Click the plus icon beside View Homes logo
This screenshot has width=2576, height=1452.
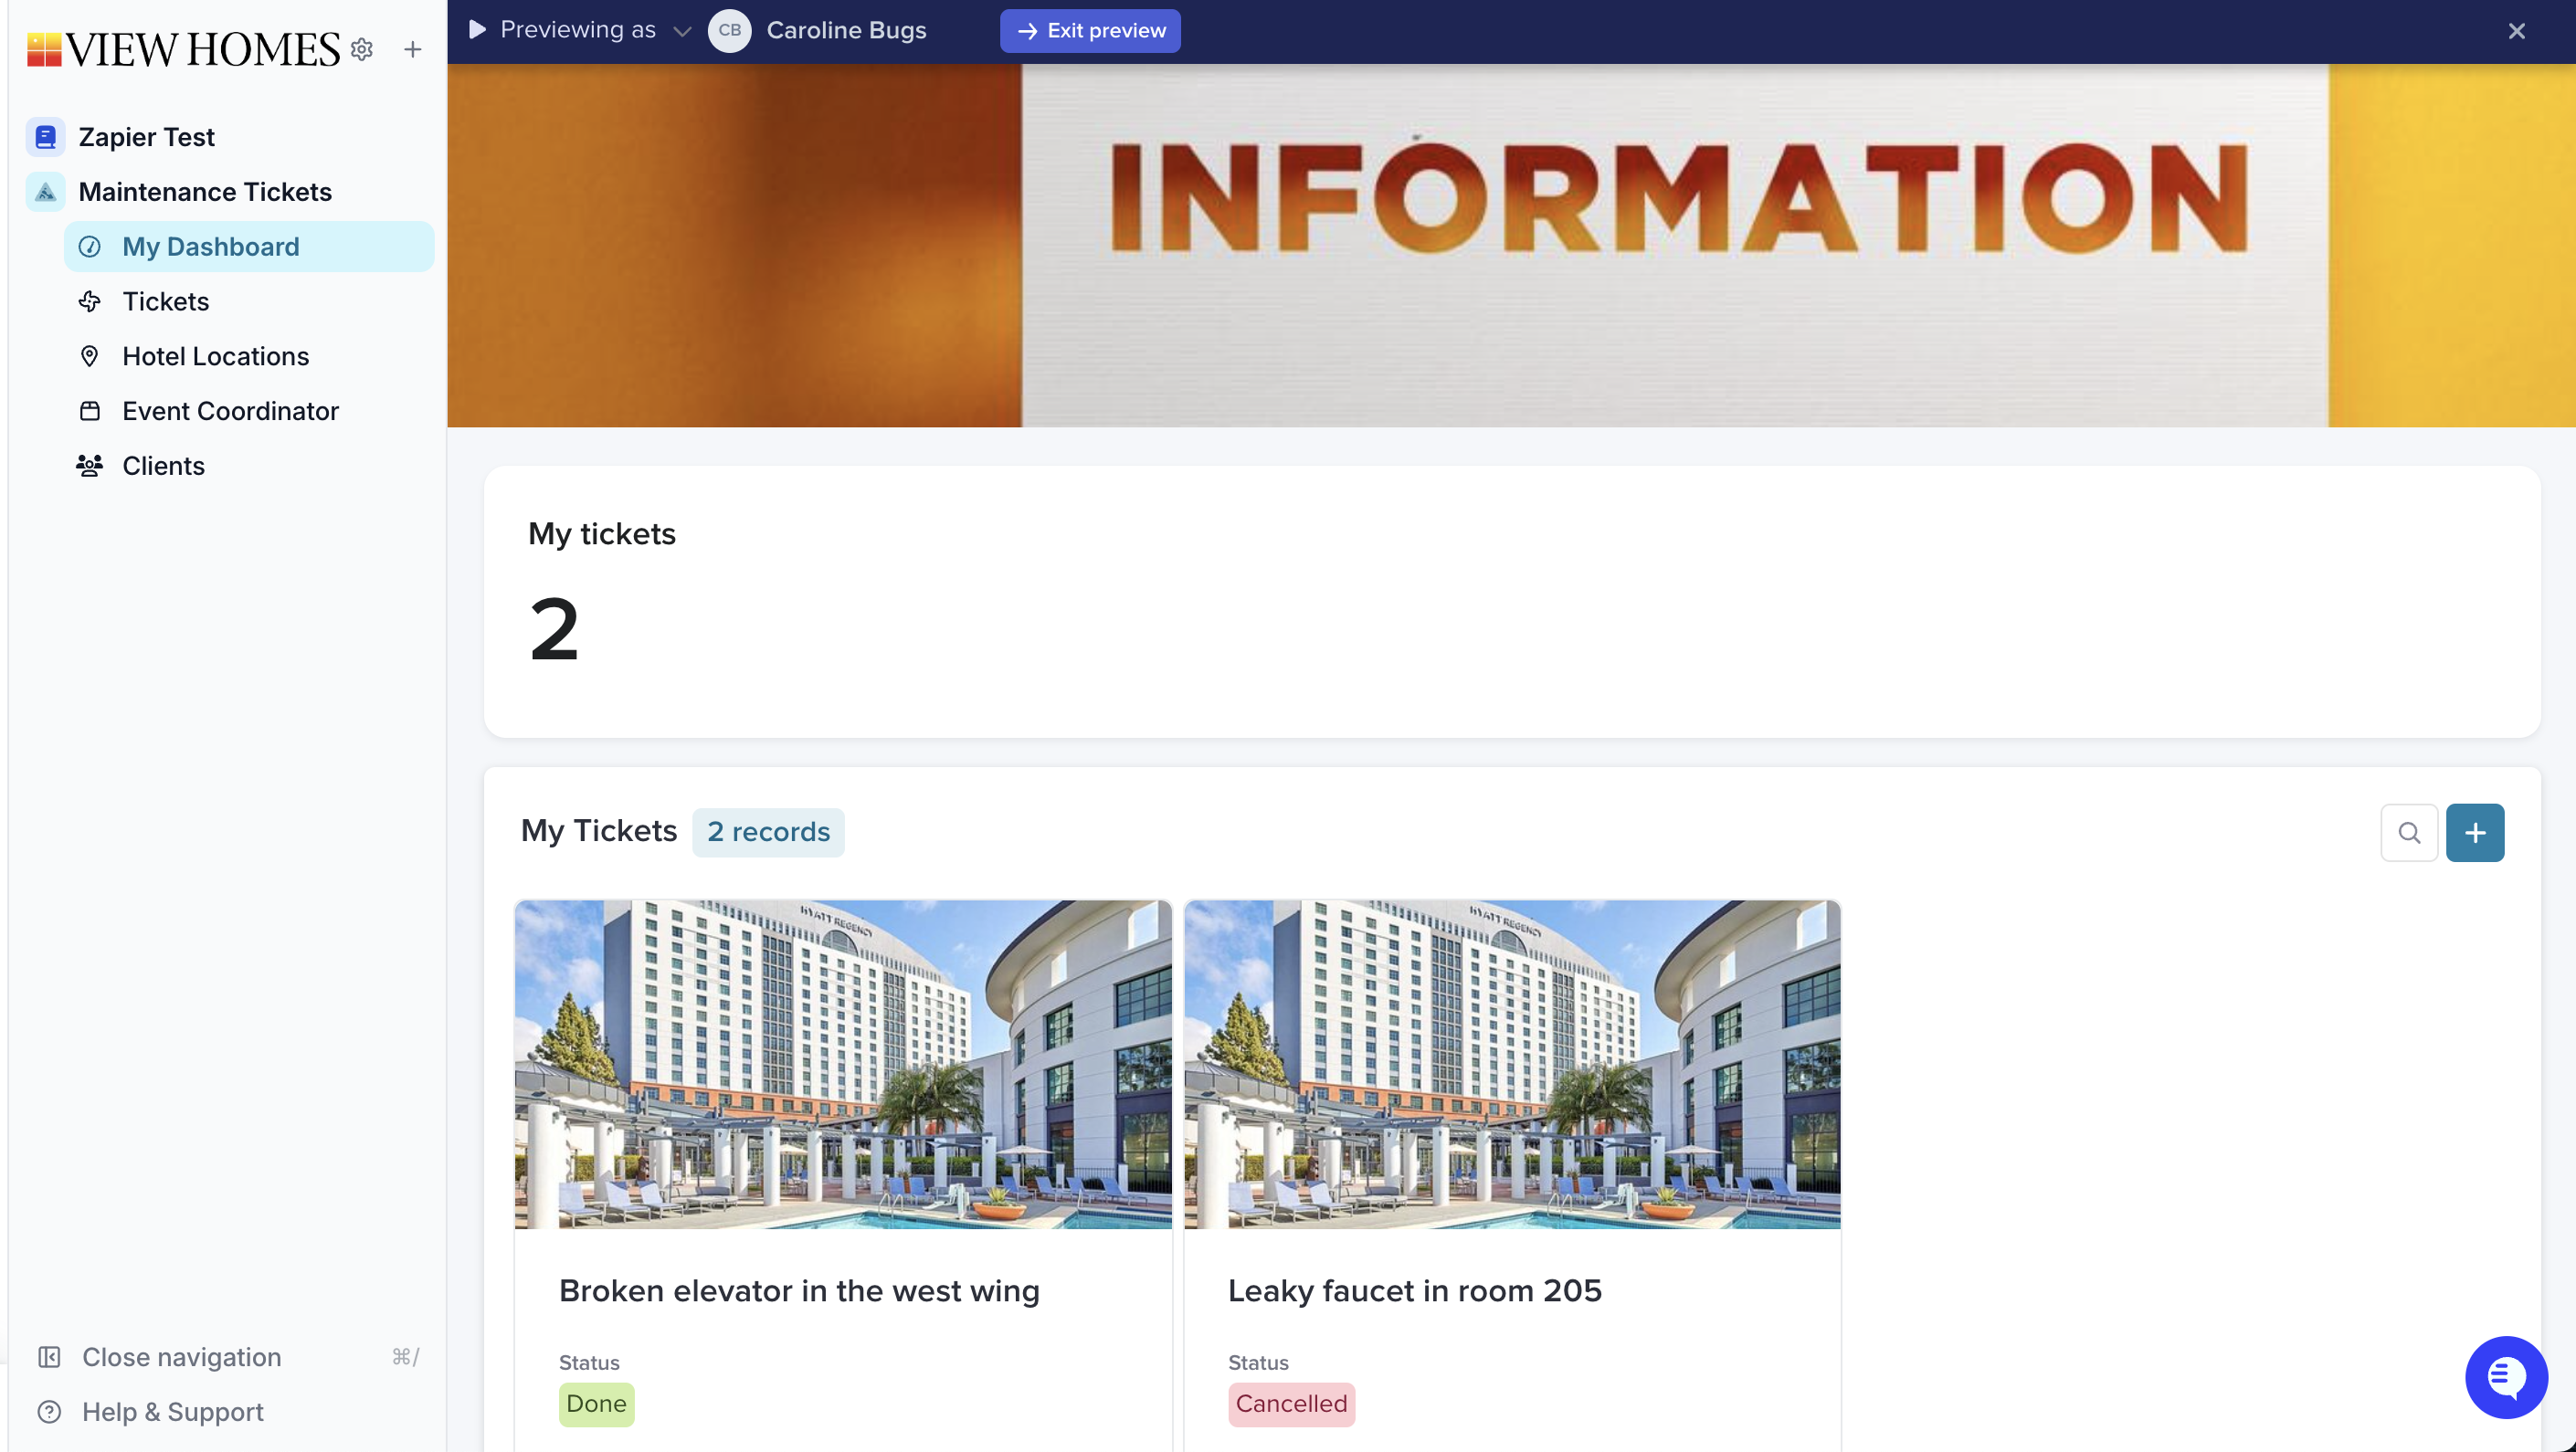click(x=412, y=49)
